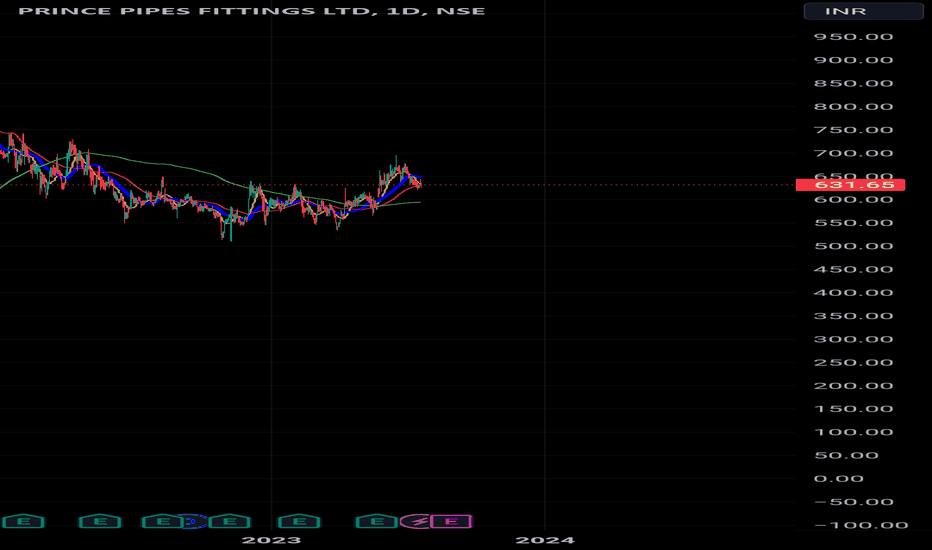Click the 700.00 price axis label
Viewport: 932px width, 550px height.
(853, 153)
